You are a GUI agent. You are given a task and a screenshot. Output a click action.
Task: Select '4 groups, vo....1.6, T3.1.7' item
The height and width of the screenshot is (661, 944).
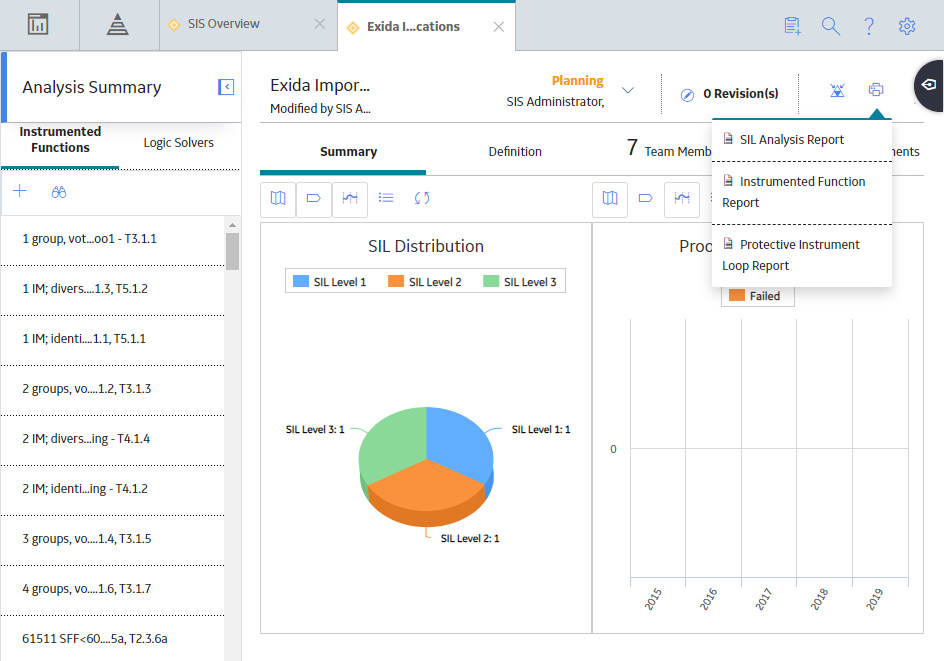pos(113,589)
